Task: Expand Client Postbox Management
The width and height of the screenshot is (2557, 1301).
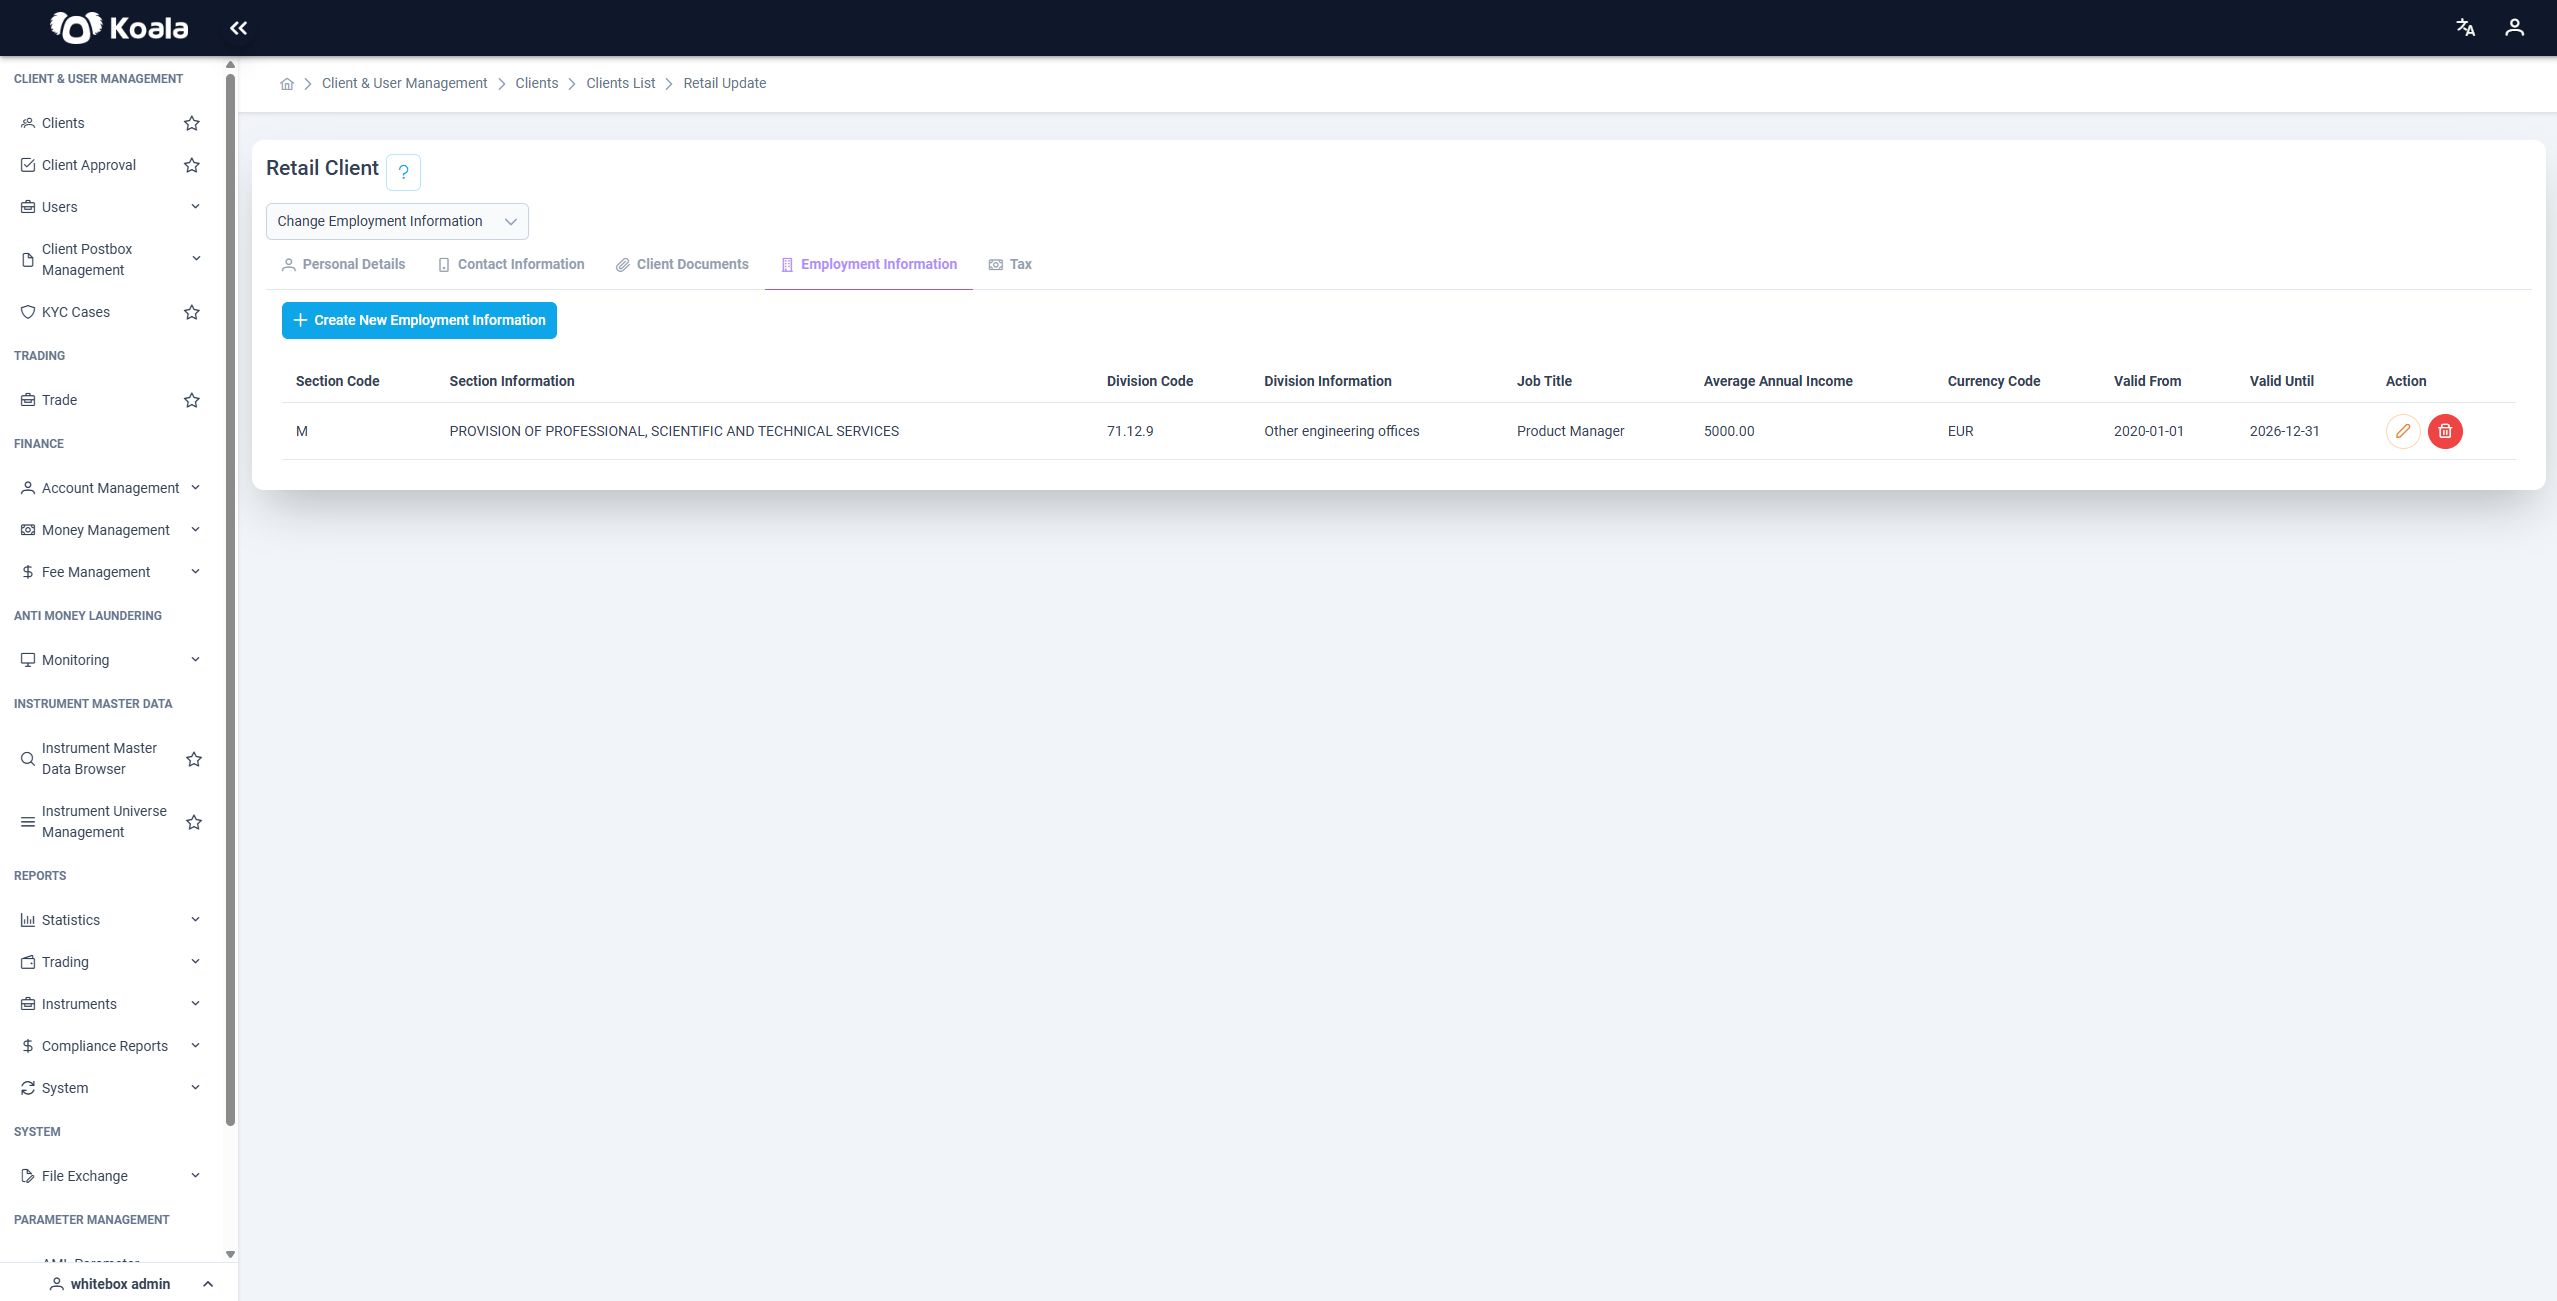Action: point(110,259)
